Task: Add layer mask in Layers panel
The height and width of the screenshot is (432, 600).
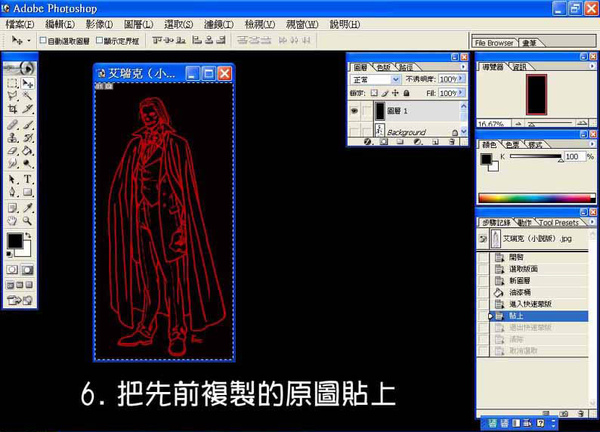Action: click(384, 142)
